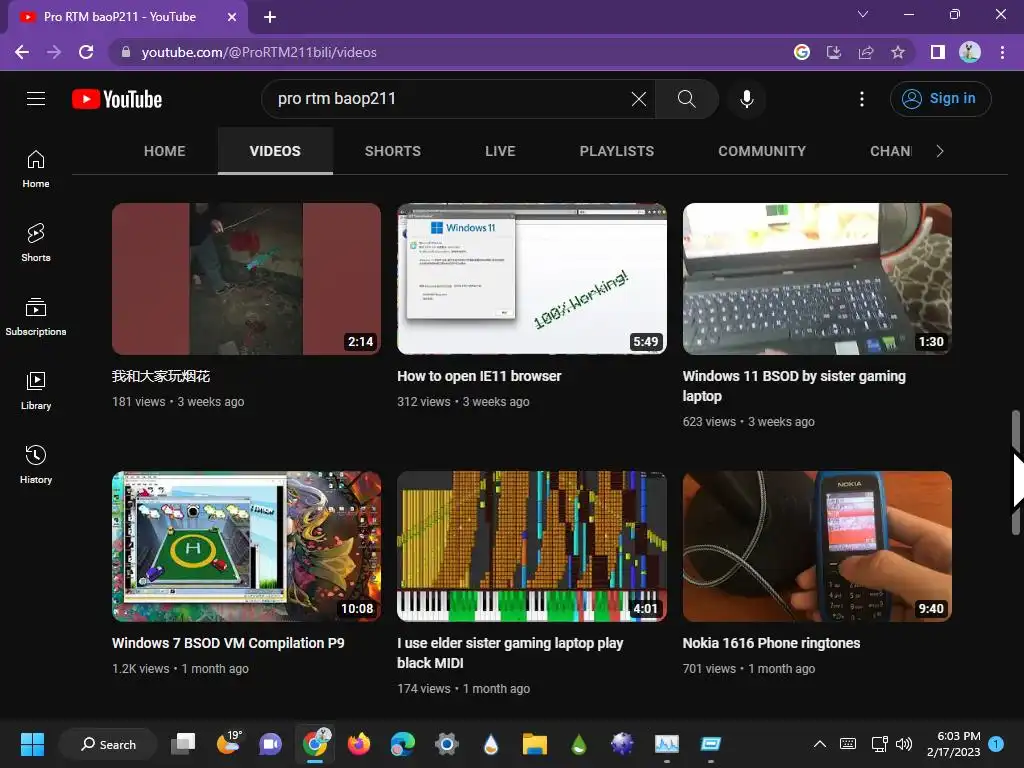
Task: Close the Pro RTM baoP211 tab
Action: [232, 17]
